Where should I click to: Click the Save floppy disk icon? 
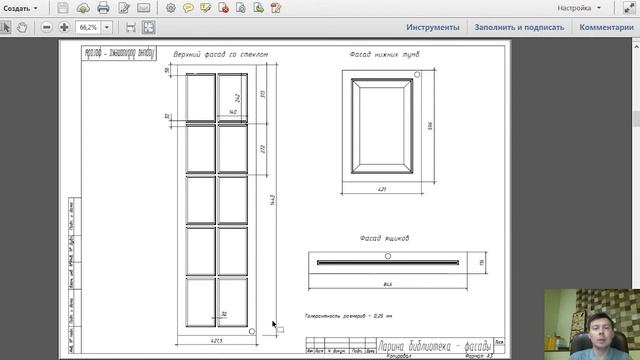pyautogui.click(x=62, y=8)
